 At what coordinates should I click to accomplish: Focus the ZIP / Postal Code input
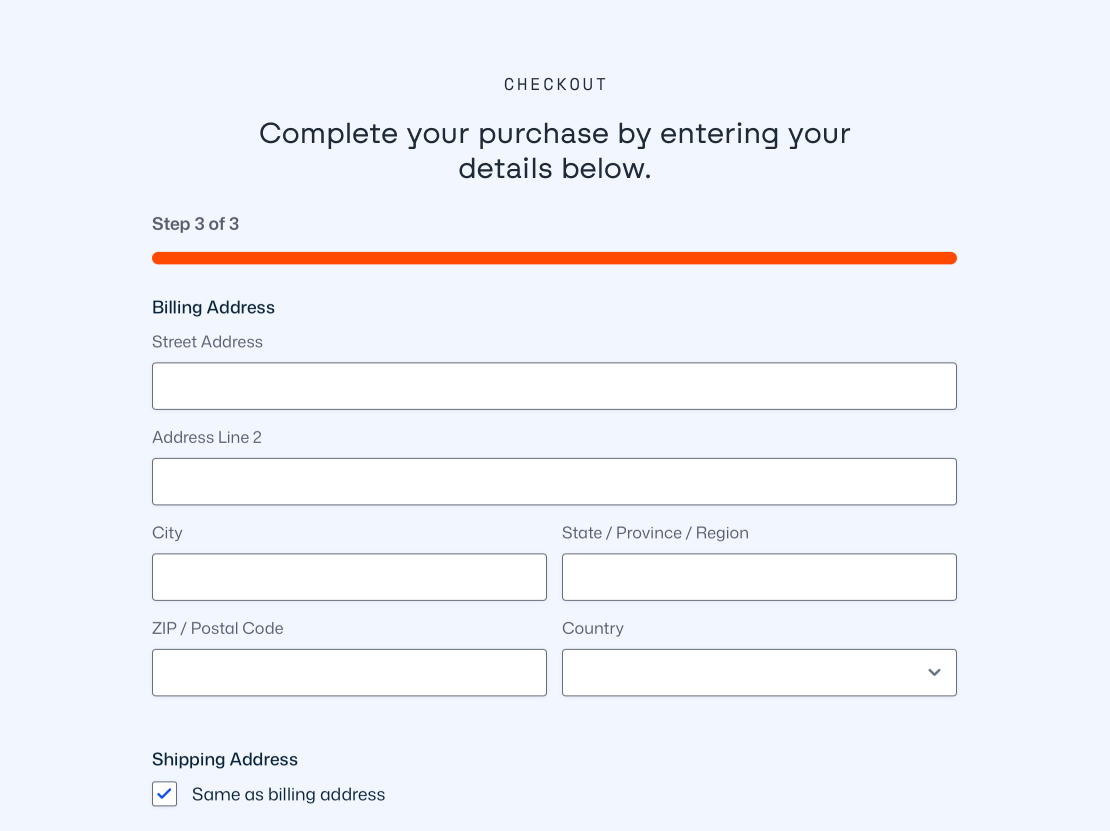pyautogui.click(x=349, y=672)
